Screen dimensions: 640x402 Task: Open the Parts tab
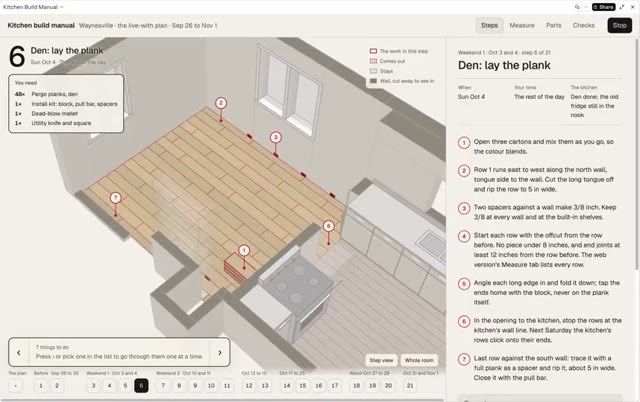click(x=553, y=25)
